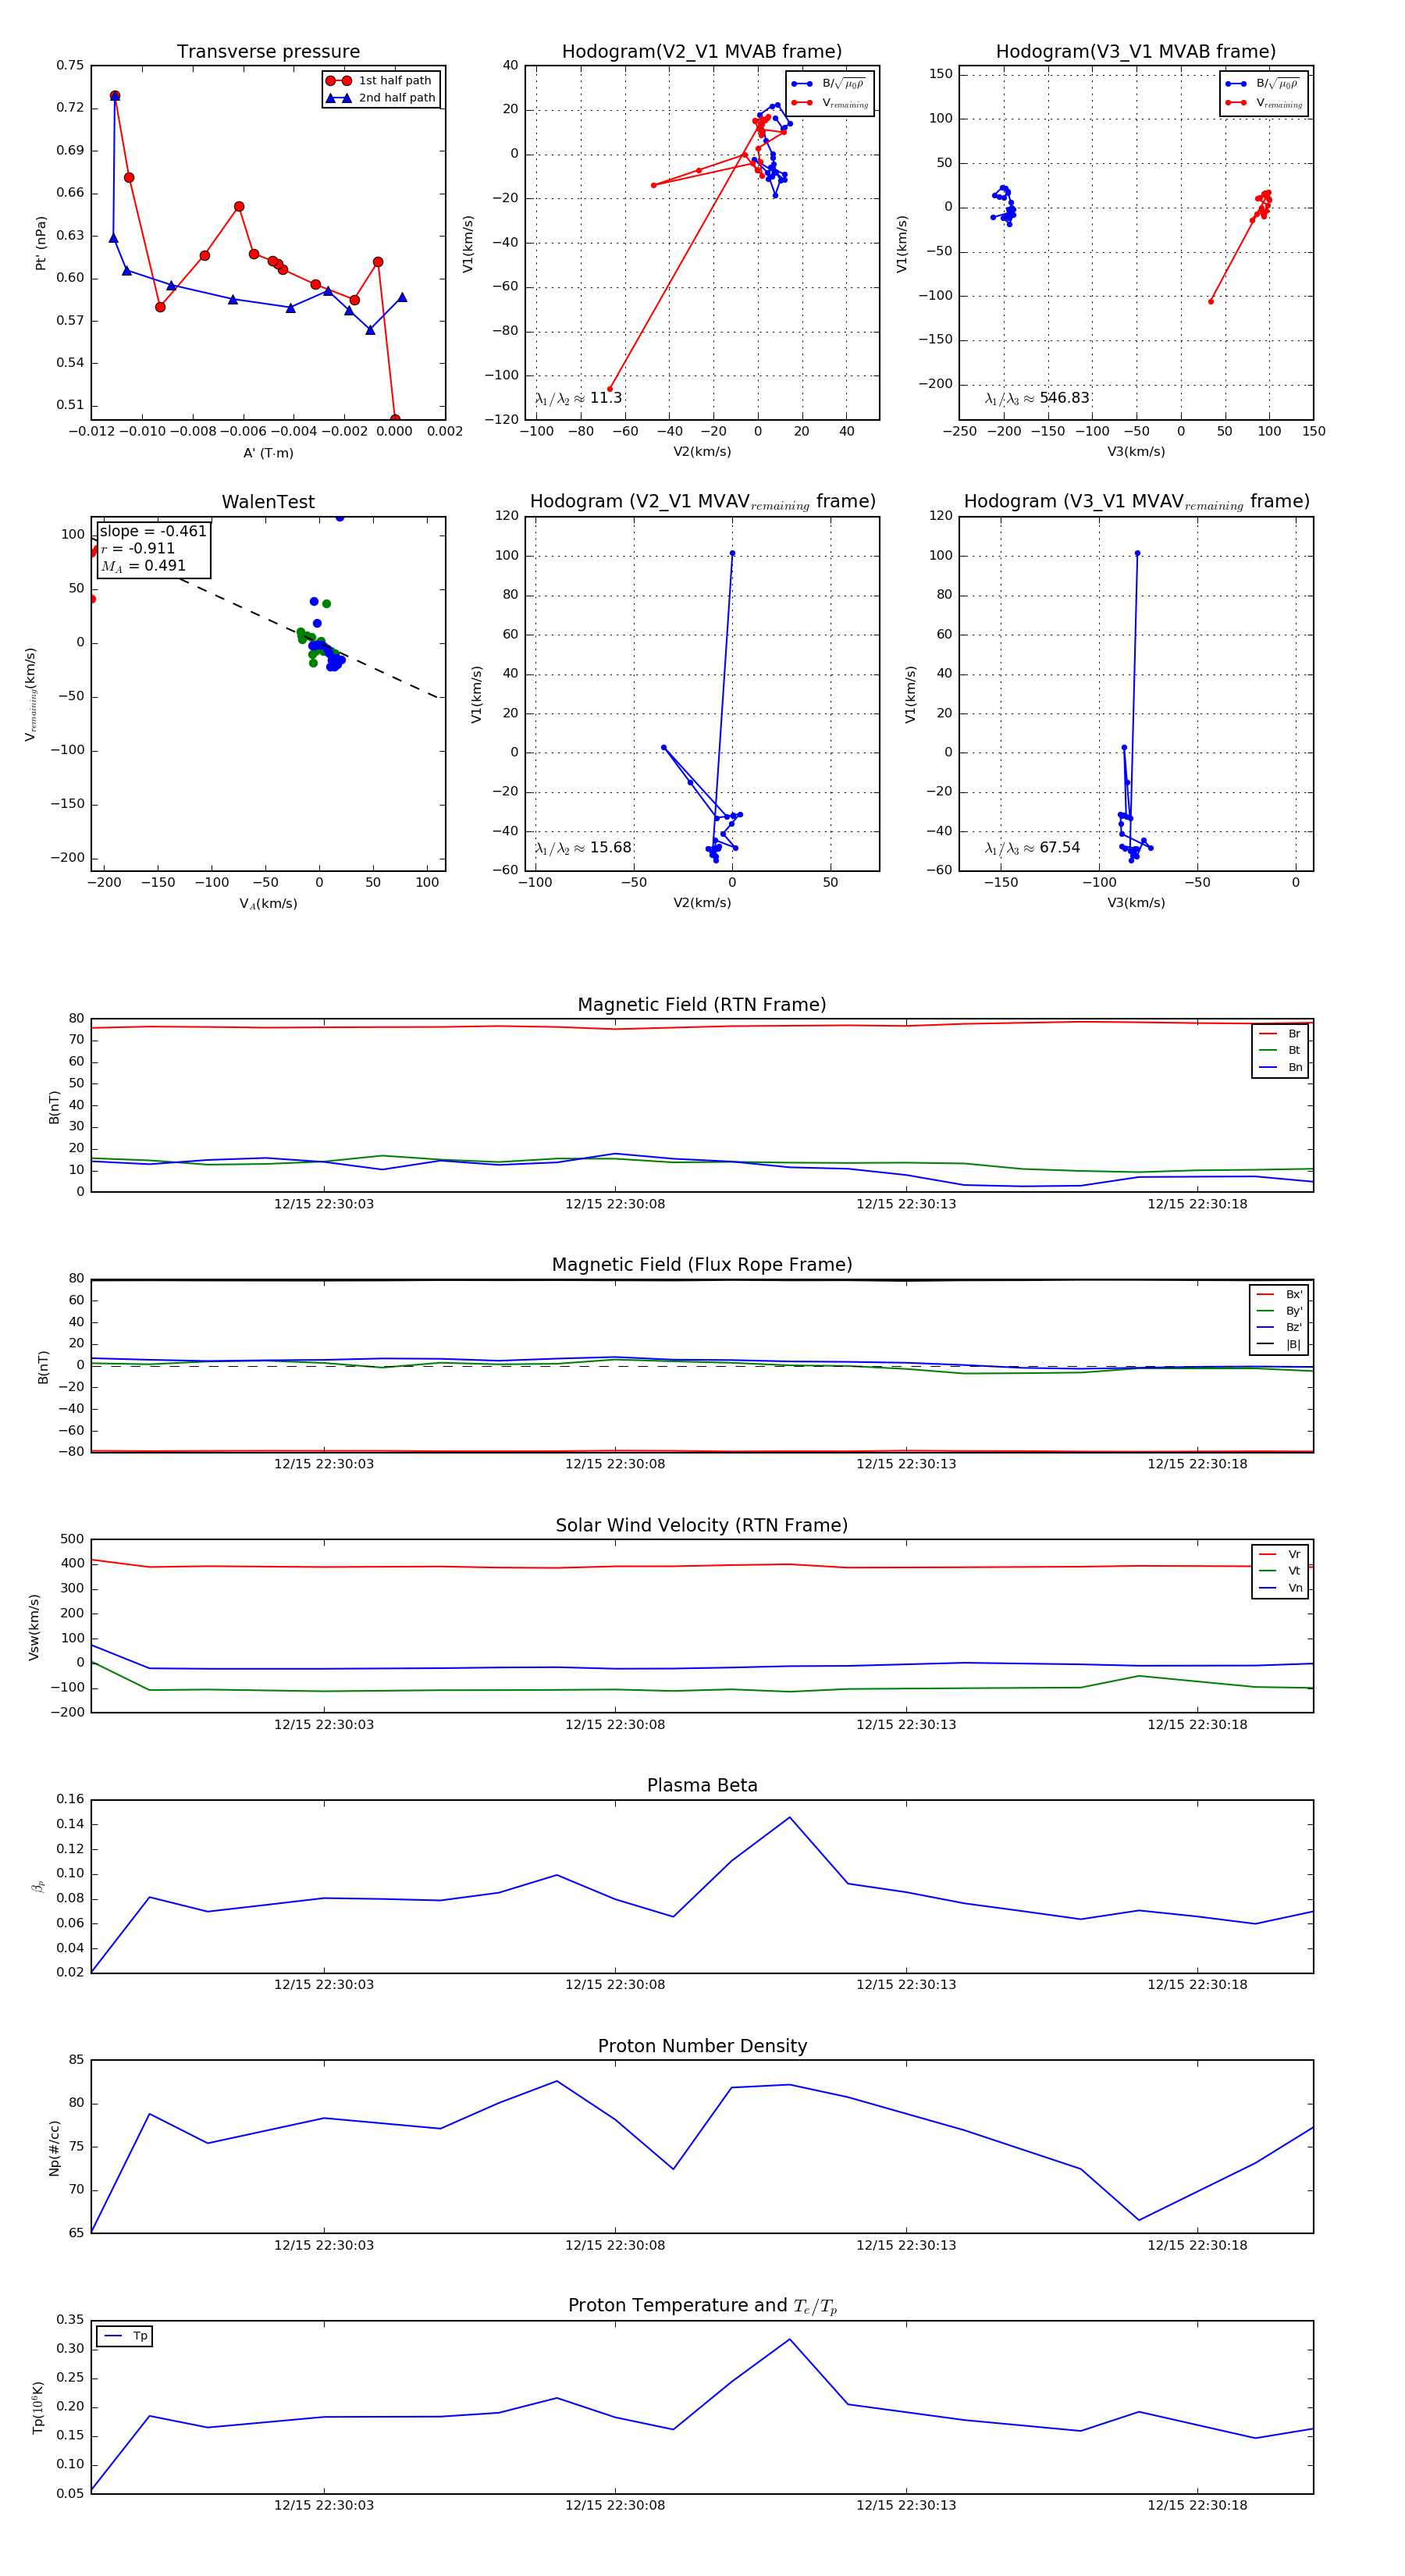1405x2576 pixels.
Task: Click the "slope = -0.461" annotation
Action: [153, 531]
